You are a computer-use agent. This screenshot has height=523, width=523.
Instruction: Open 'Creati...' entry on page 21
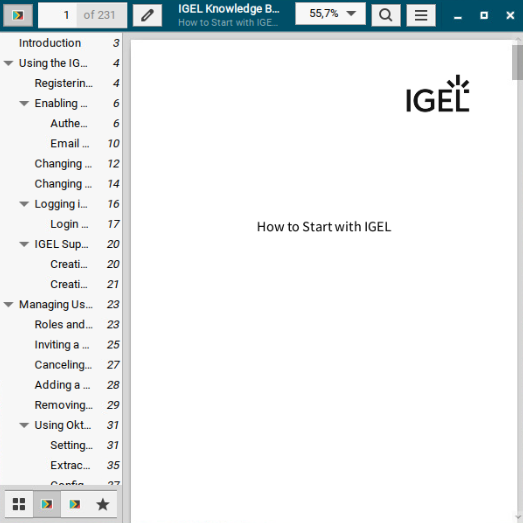coord(69,284)
